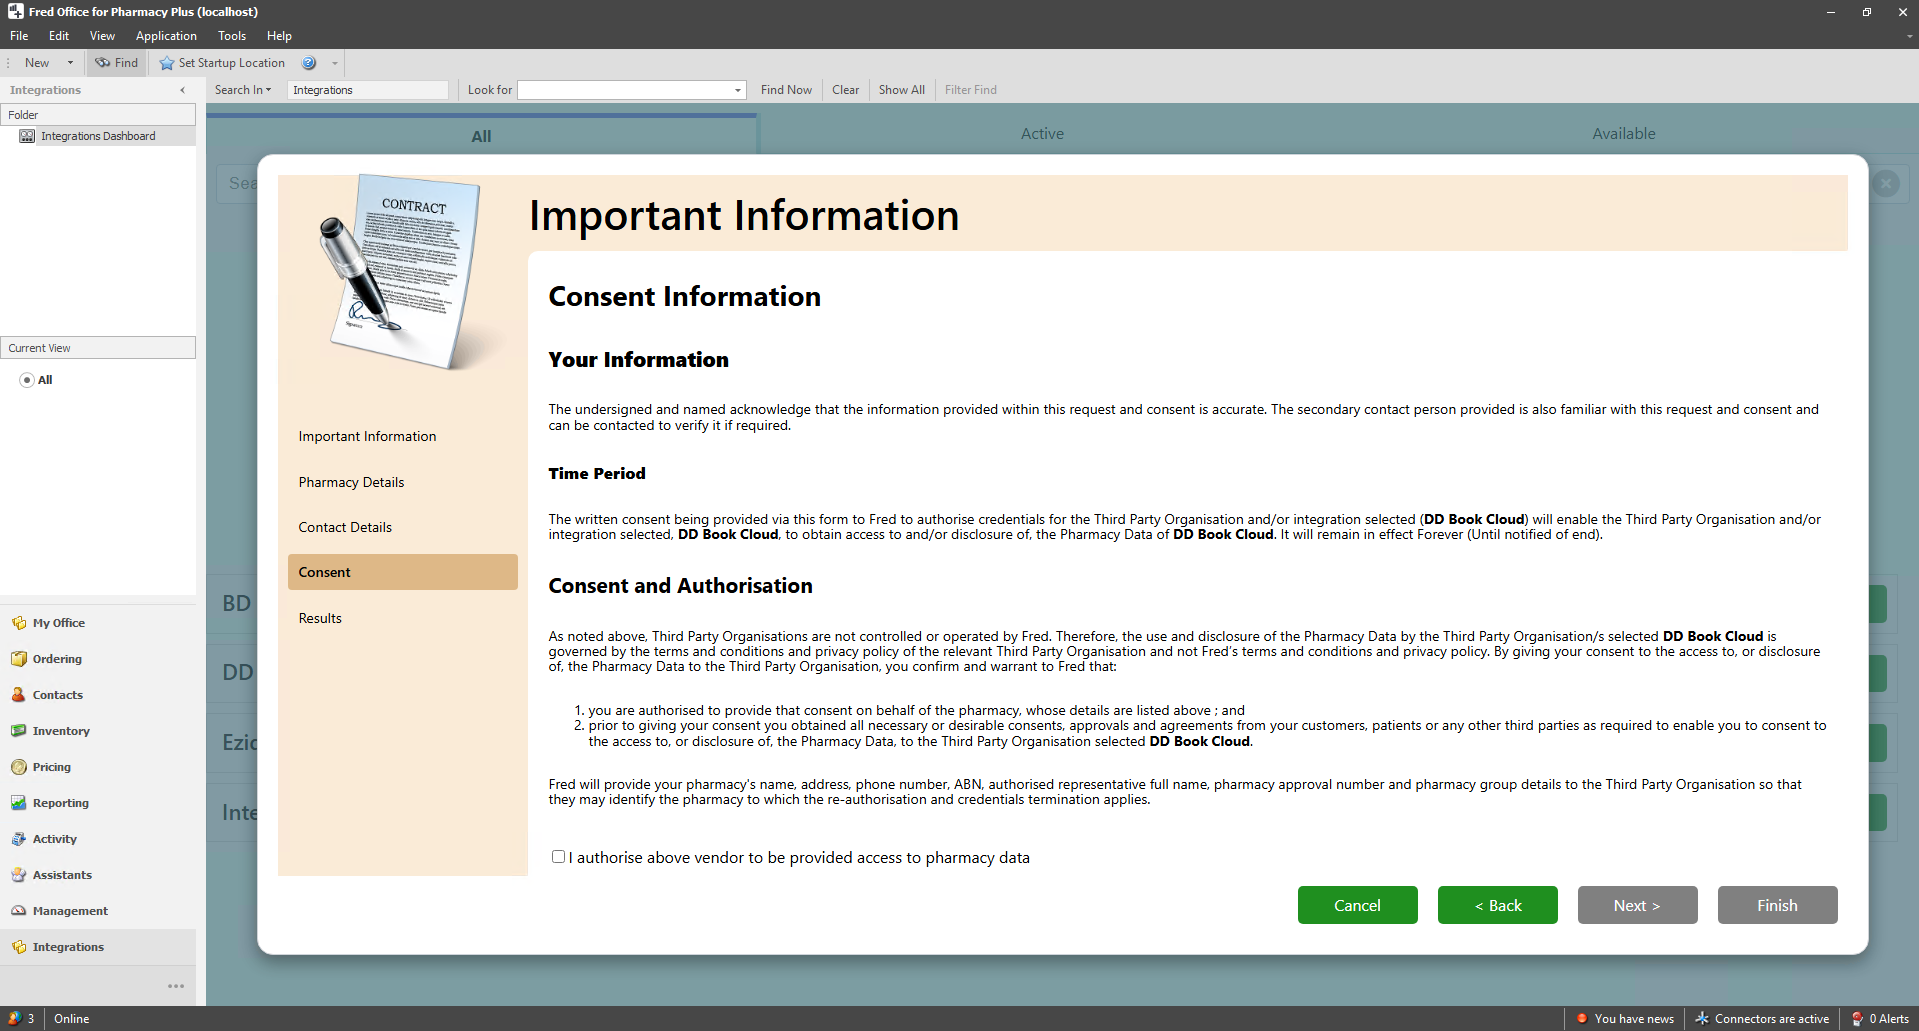The width and height of the screenshot is (1919, 1031).
Task: Click the Set Startup Location star icon
Action: [167, 63]
